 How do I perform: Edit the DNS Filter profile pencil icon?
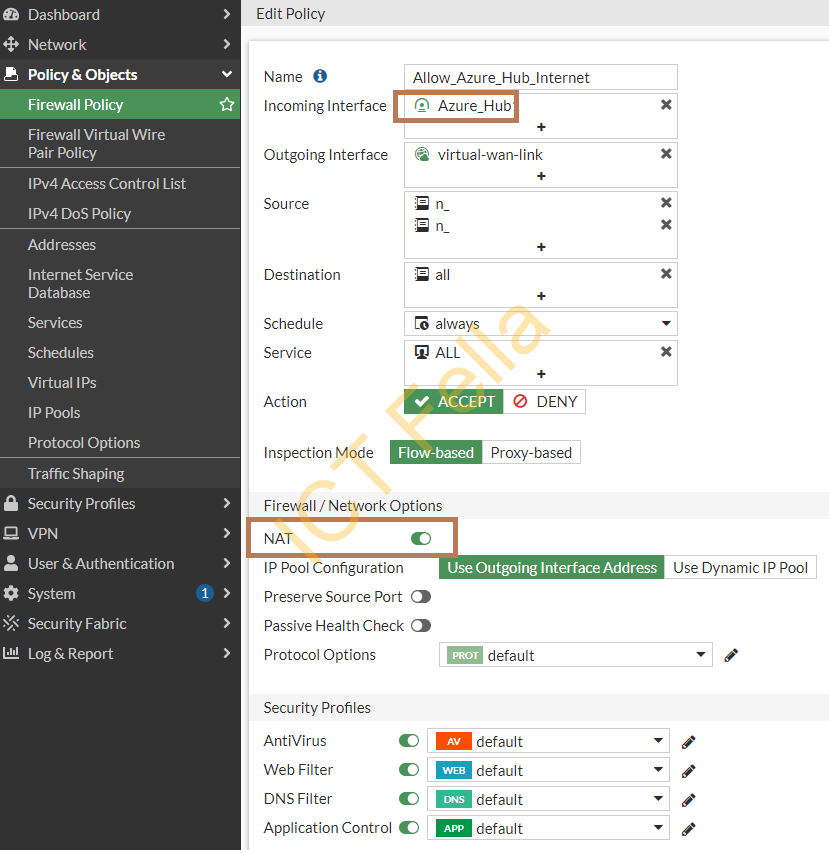pyautogui.click(x=688, y=799)
